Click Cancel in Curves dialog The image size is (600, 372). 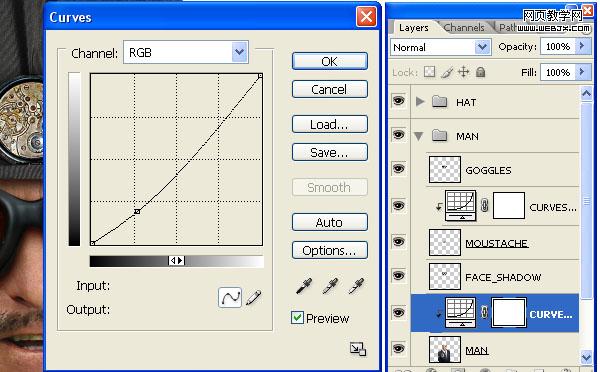[x=330, y=89]
